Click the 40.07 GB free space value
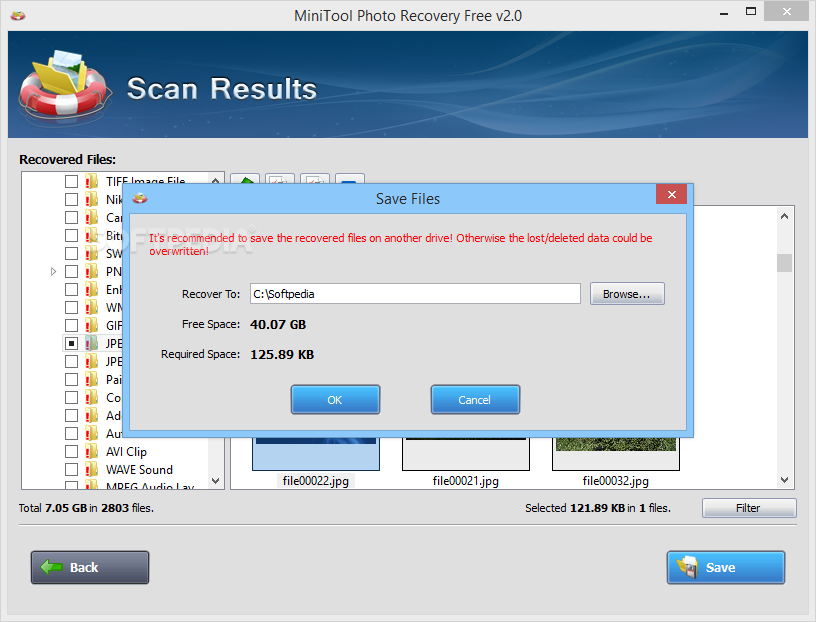Image resolution: width=816 pixels, height=622 pixels. (x=278, y=325)
